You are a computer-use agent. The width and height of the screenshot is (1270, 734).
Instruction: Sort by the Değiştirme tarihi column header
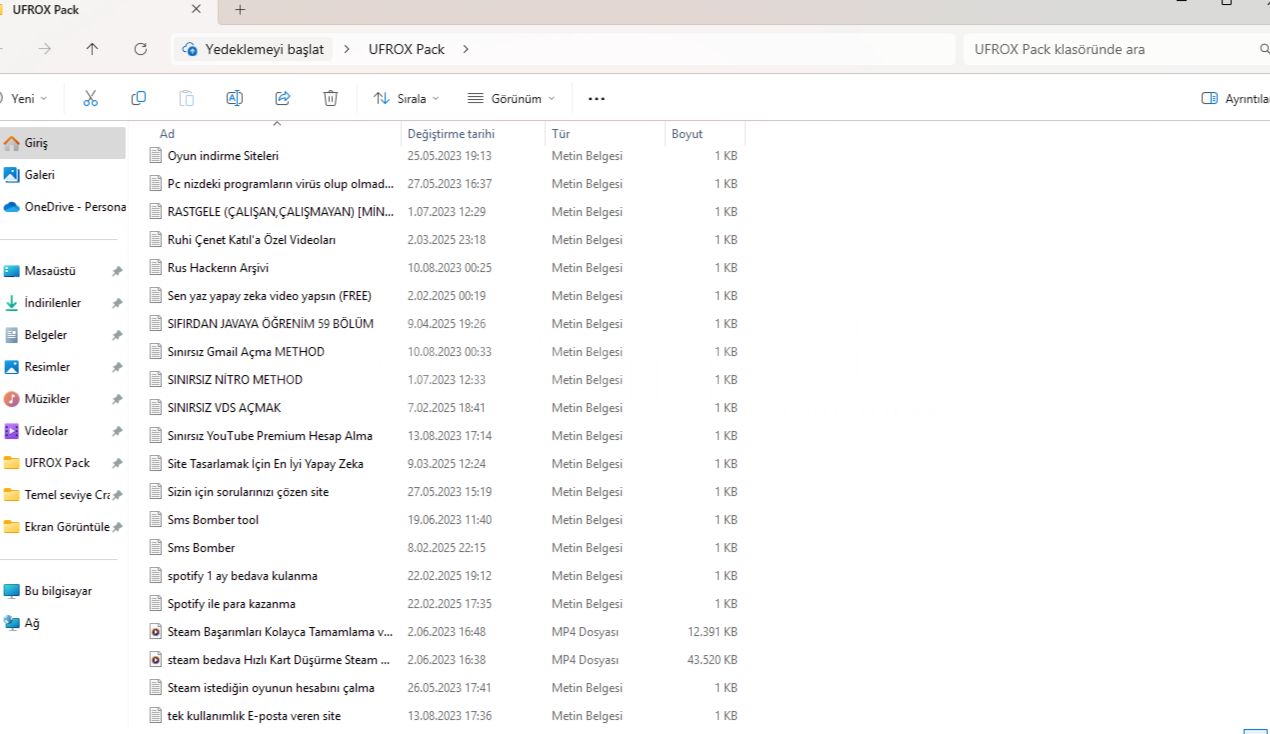[x=450, y=134]
